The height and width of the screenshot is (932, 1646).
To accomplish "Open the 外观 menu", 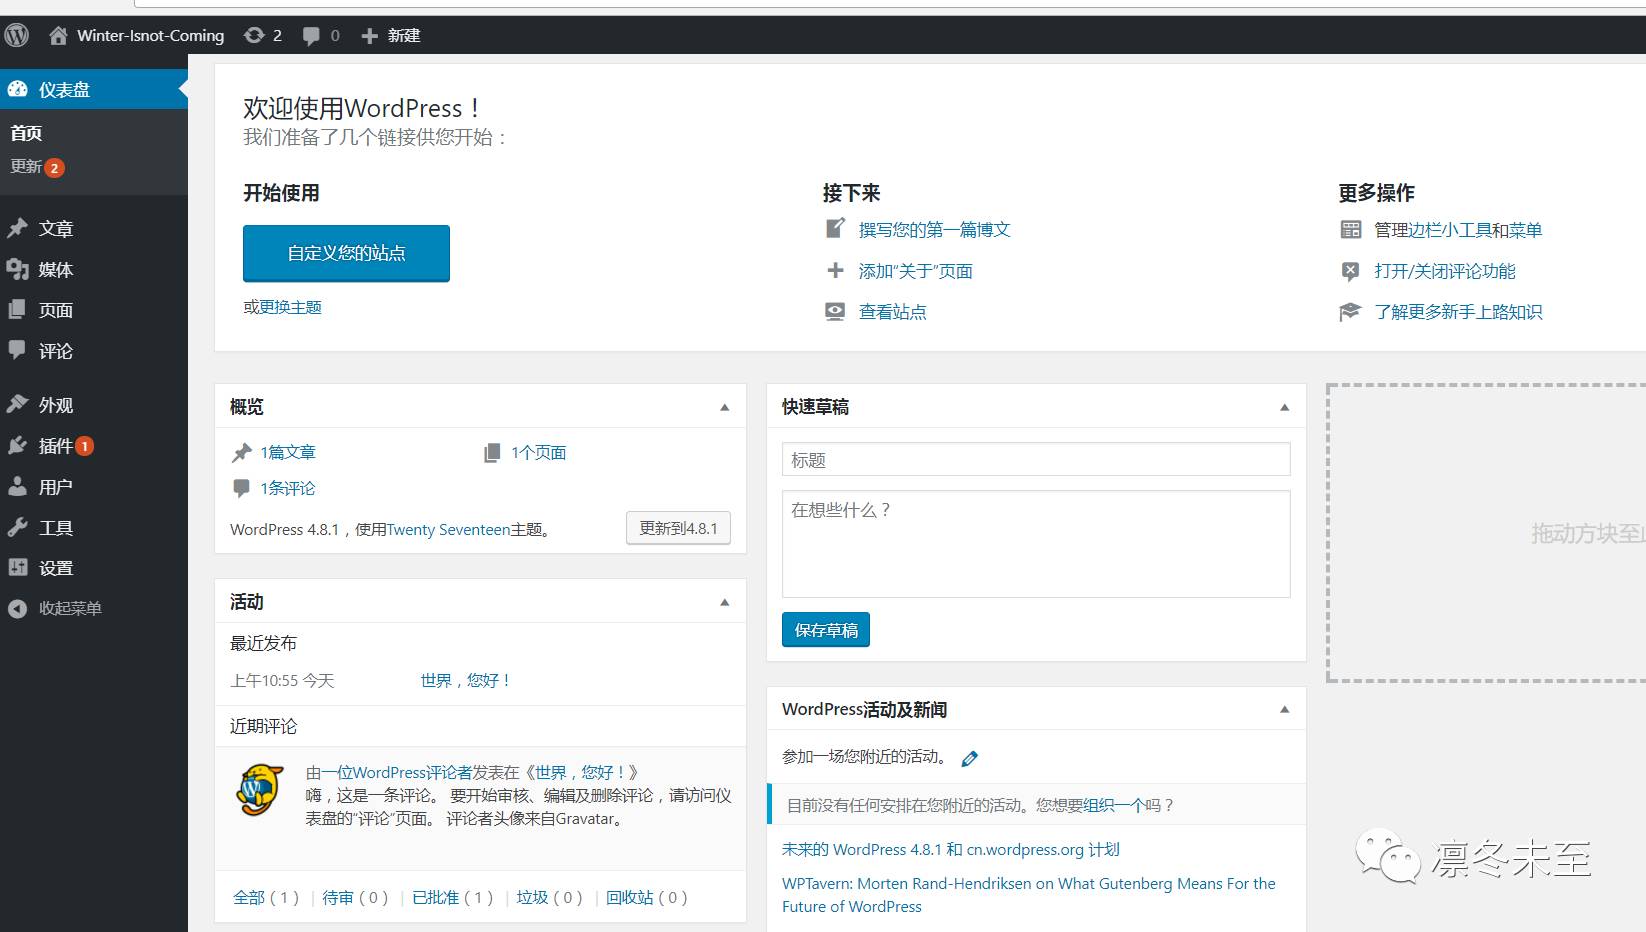I will (56, 404).
